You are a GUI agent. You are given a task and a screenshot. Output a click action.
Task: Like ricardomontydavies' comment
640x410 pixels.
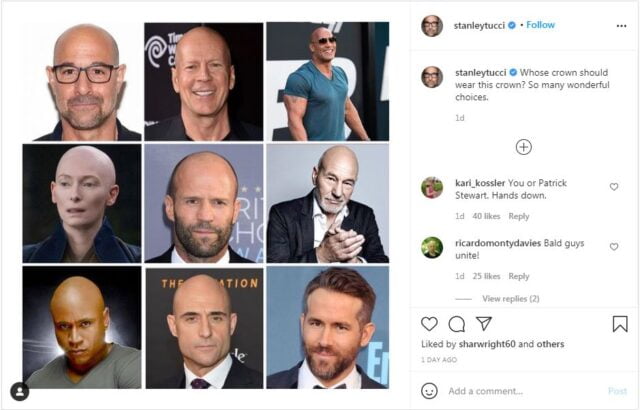click(x=614, y=246)
